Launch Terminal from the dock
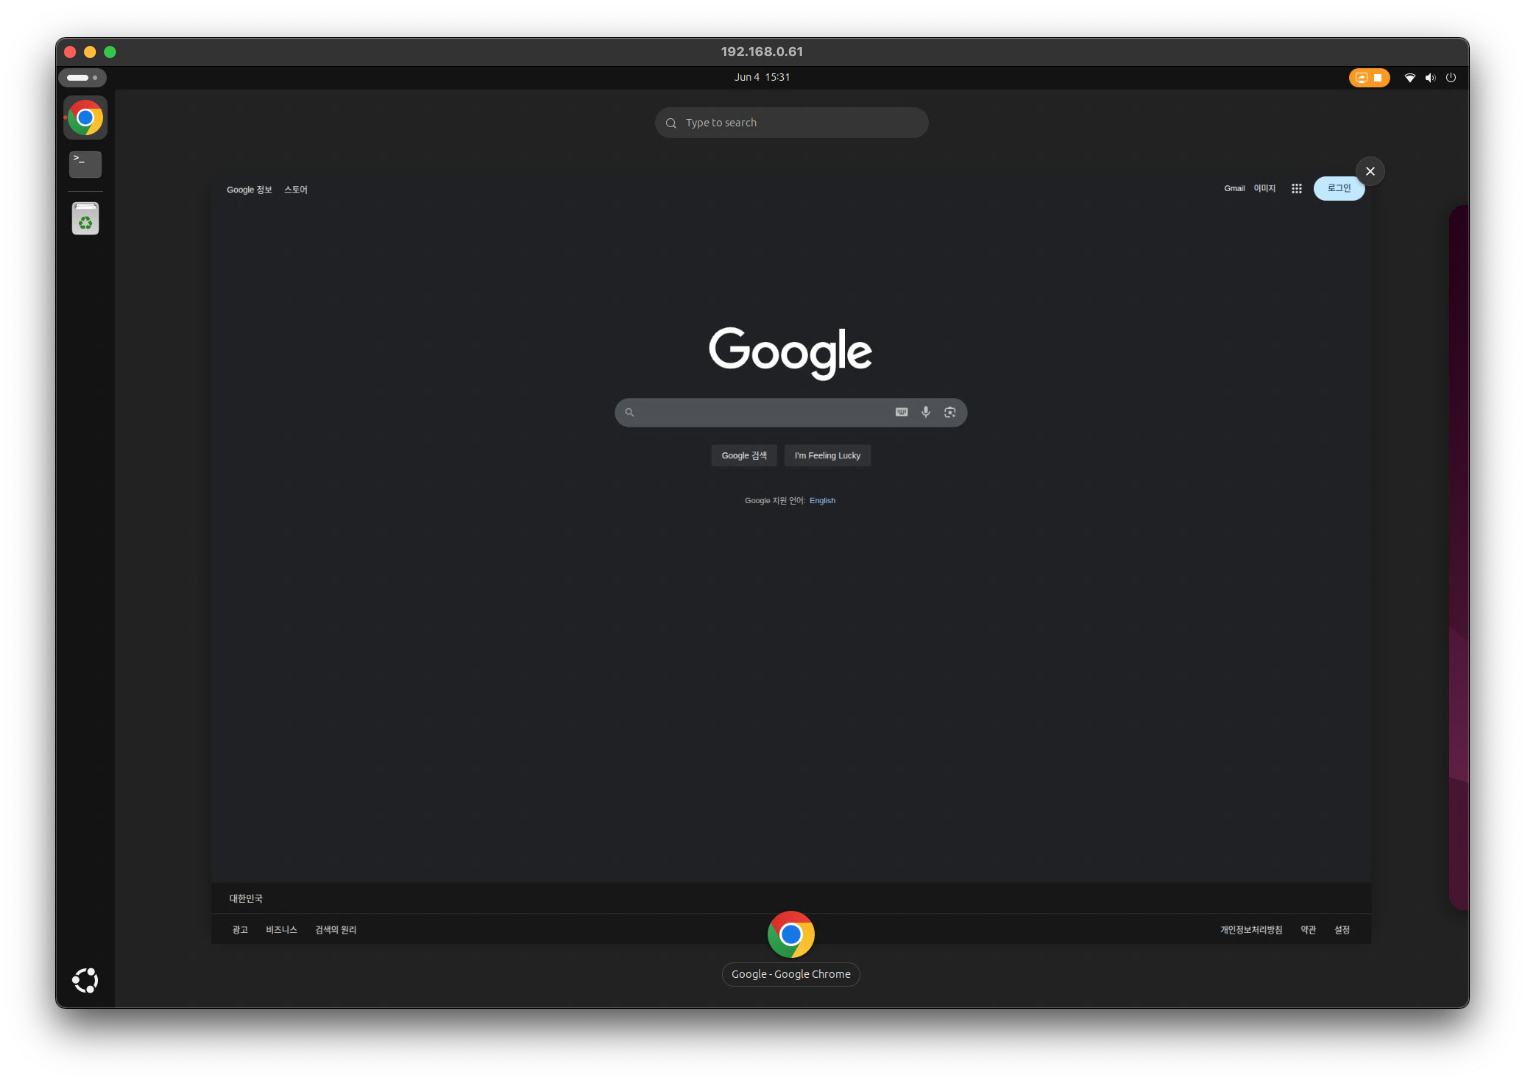The height and width of the screenshot is (1082, 1525). click(85, 163)
